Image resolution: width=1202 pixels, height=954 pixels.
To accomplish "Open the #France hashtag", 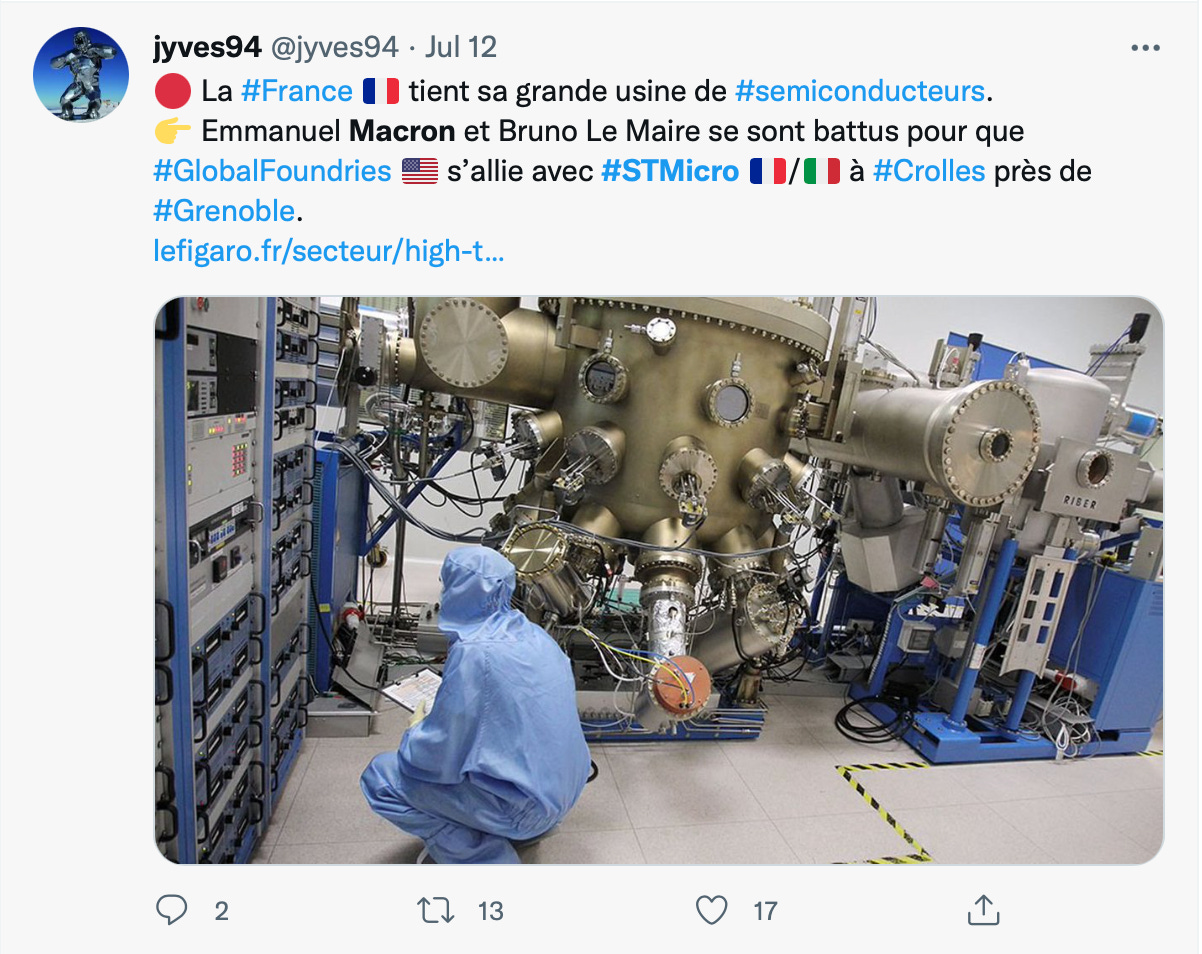I will coord(297,91).
